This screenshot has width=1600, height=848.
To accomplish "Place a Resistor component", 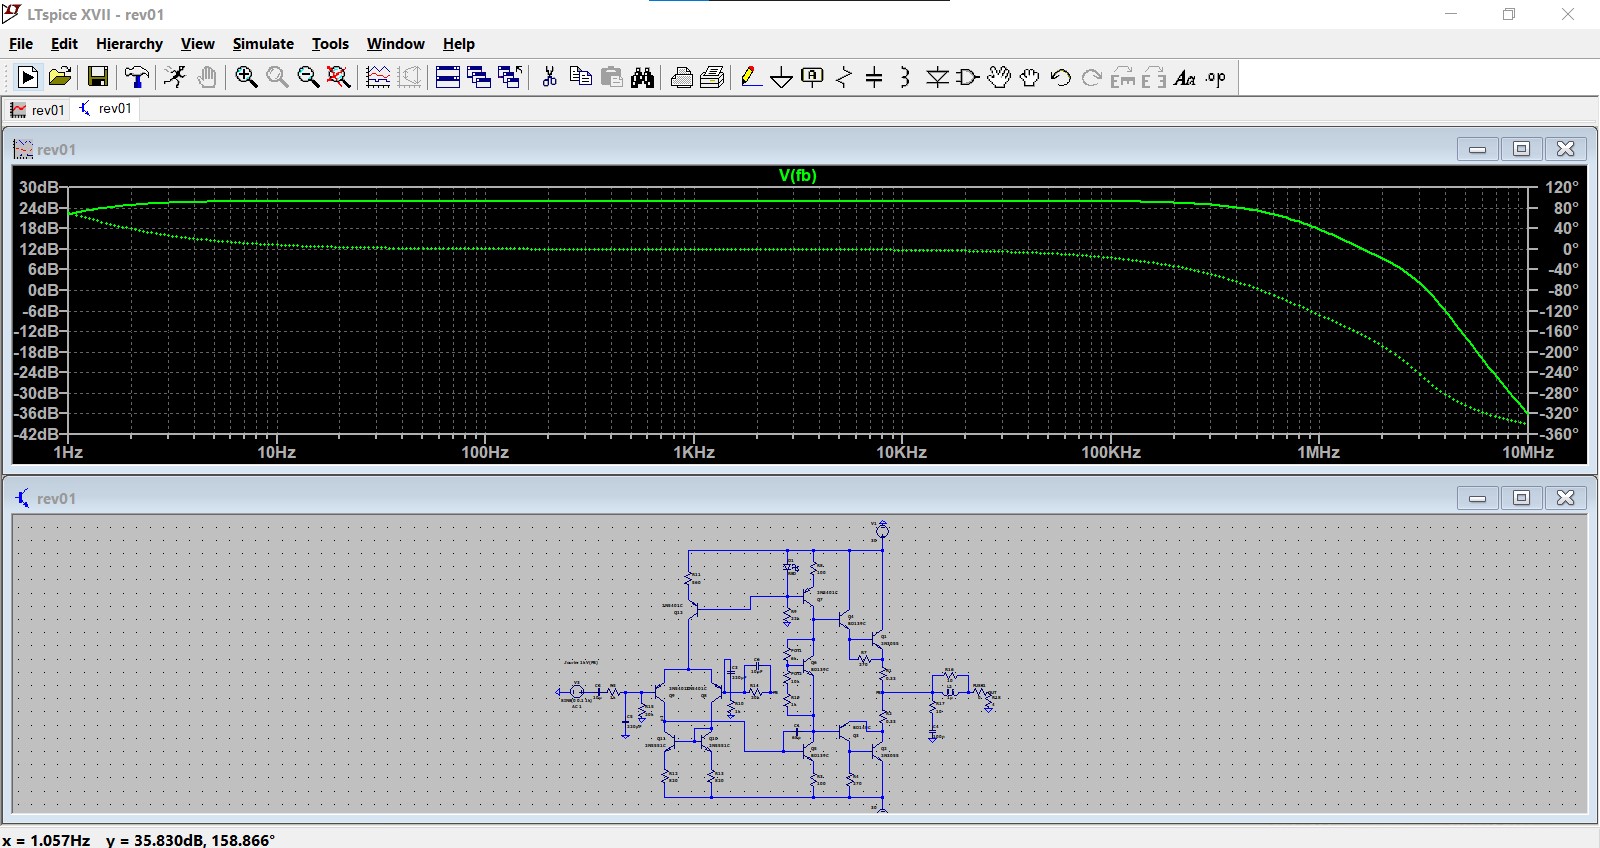I will (844, 77).
